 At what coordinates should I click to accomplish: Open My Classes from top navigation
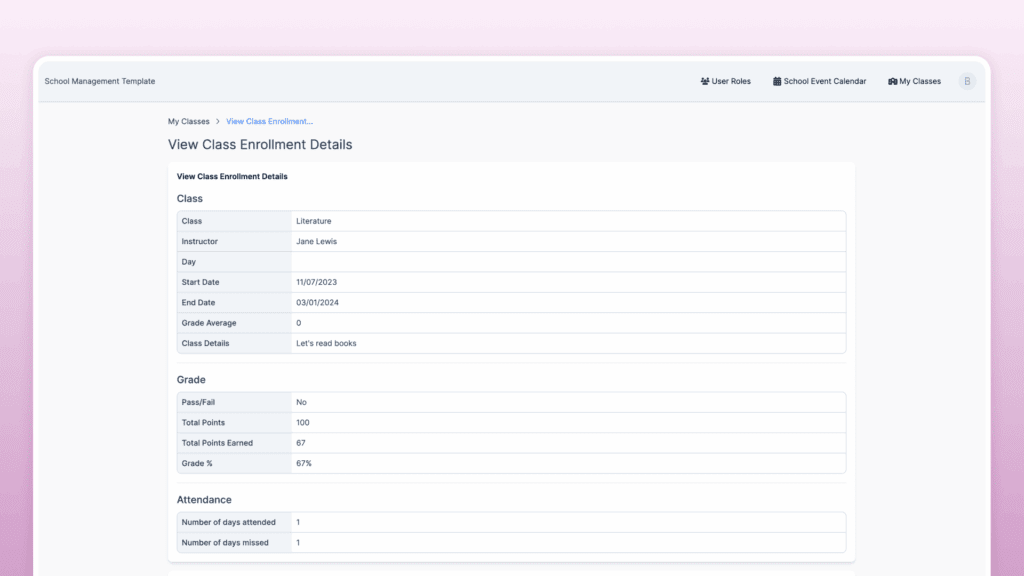click(x=919, y=81)
